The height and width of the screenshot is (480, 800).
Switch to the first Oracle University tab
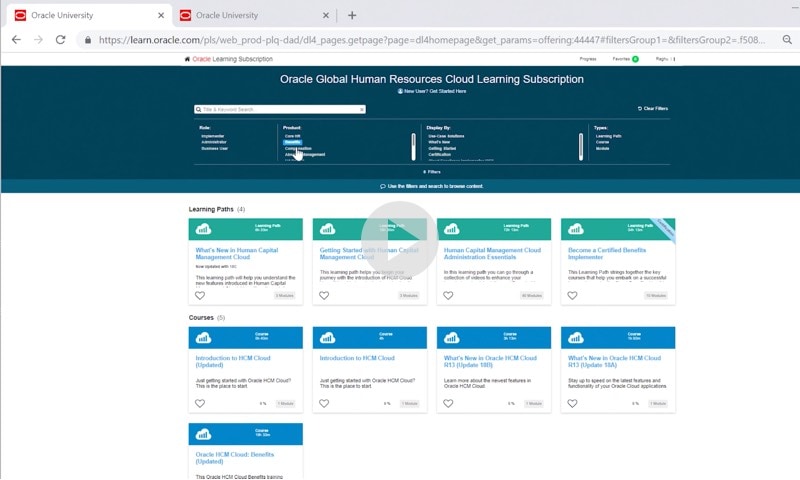tap(90, 15)
